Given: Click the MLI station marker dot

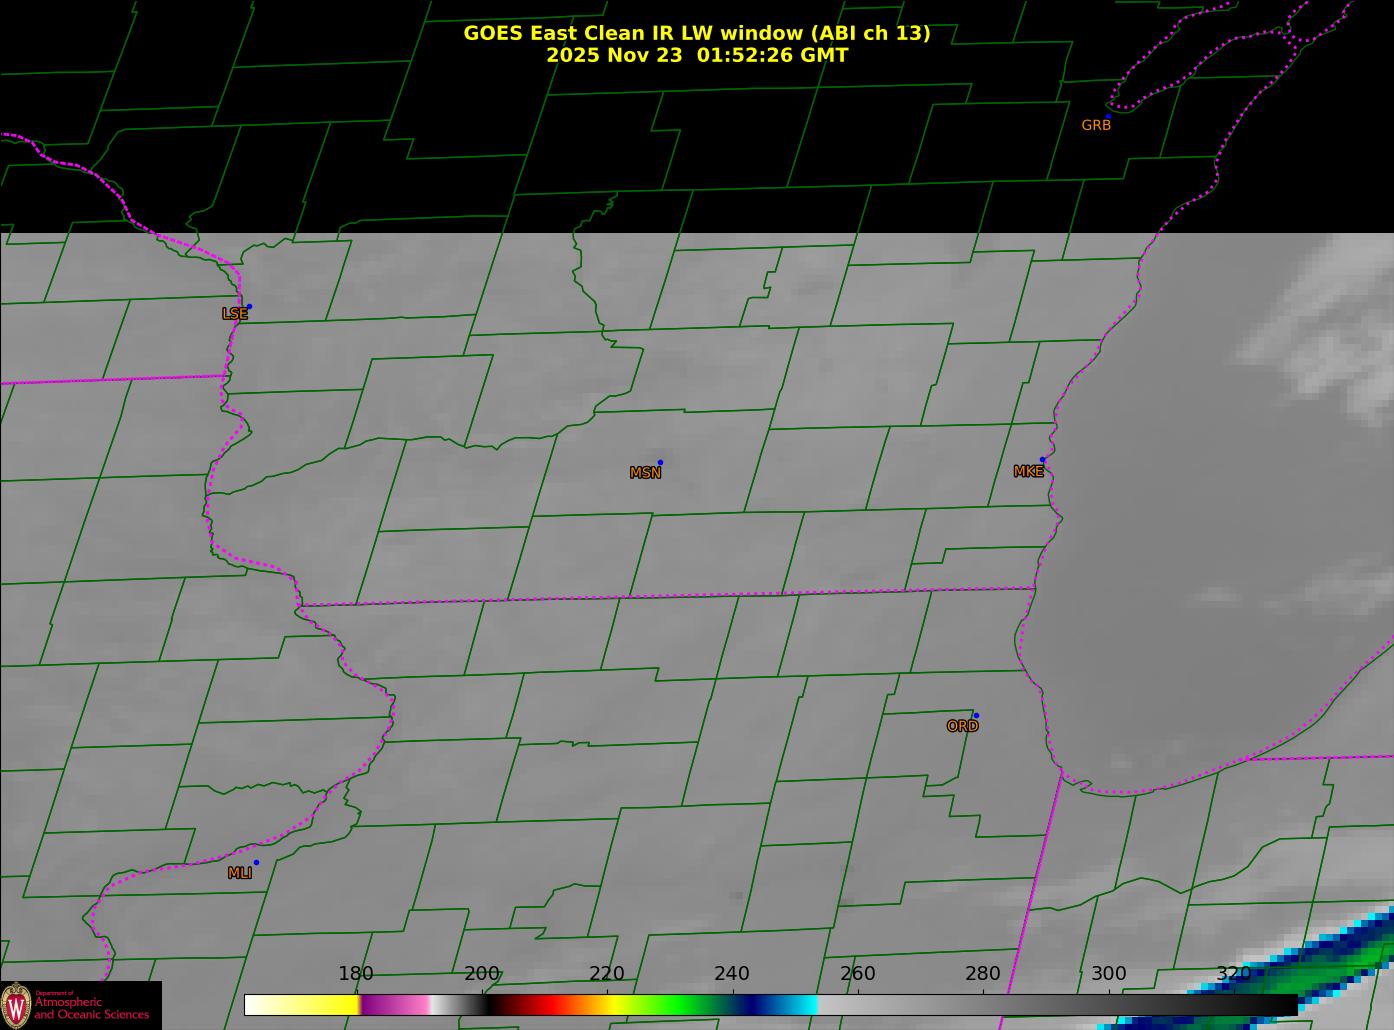Looking at the screenshot, I should 256,863.
